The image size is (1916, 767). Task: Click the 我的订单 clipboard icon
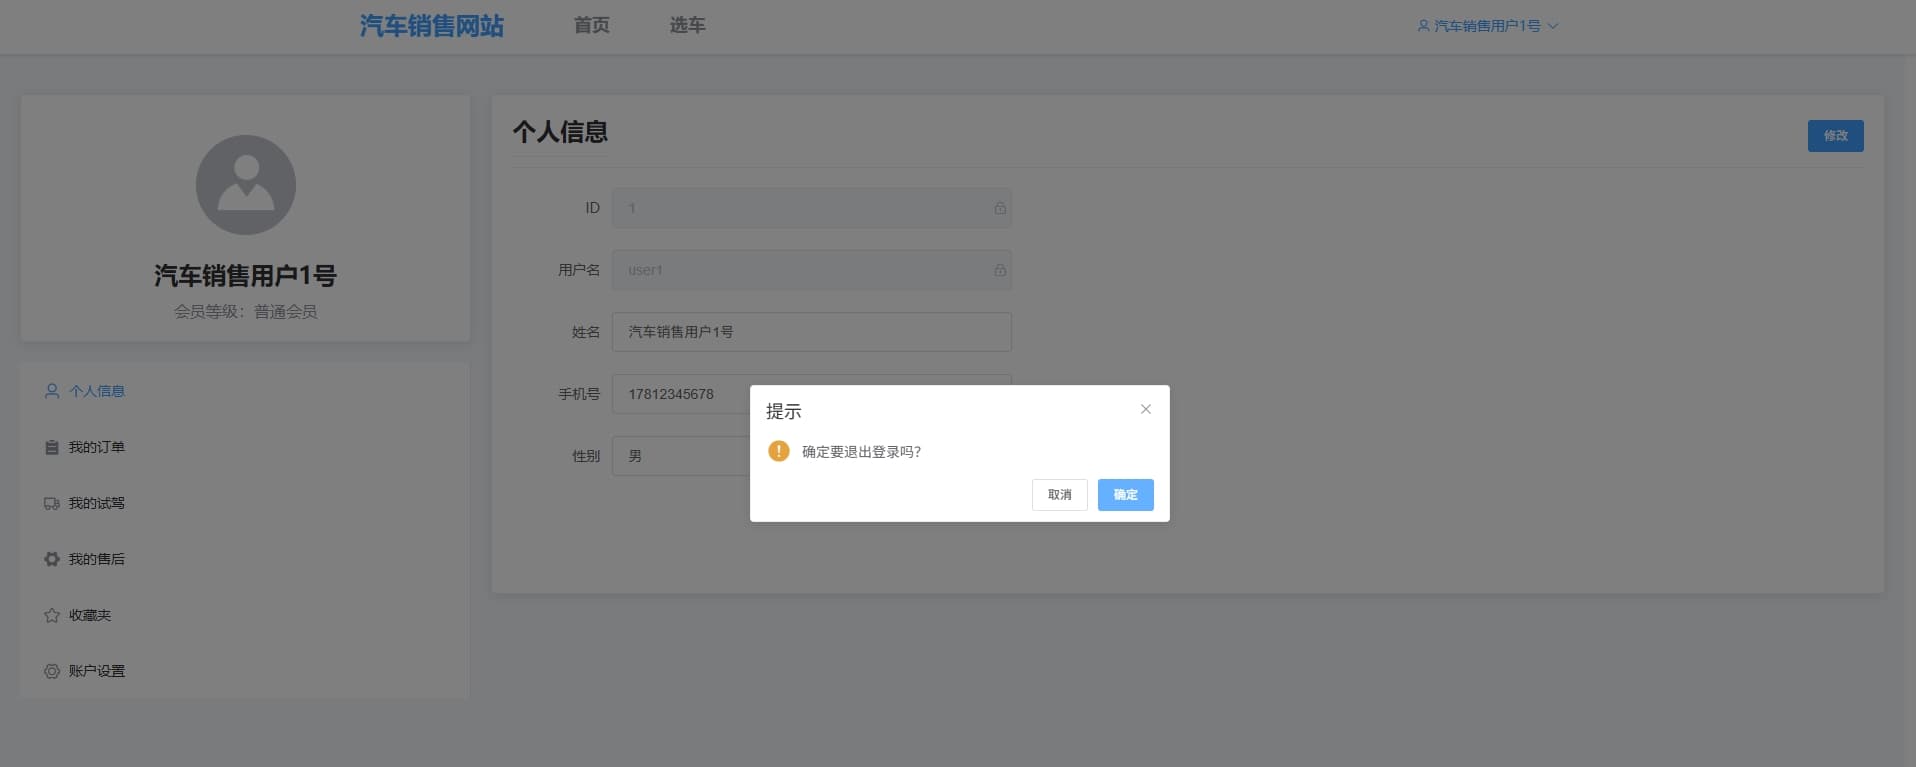52,447
